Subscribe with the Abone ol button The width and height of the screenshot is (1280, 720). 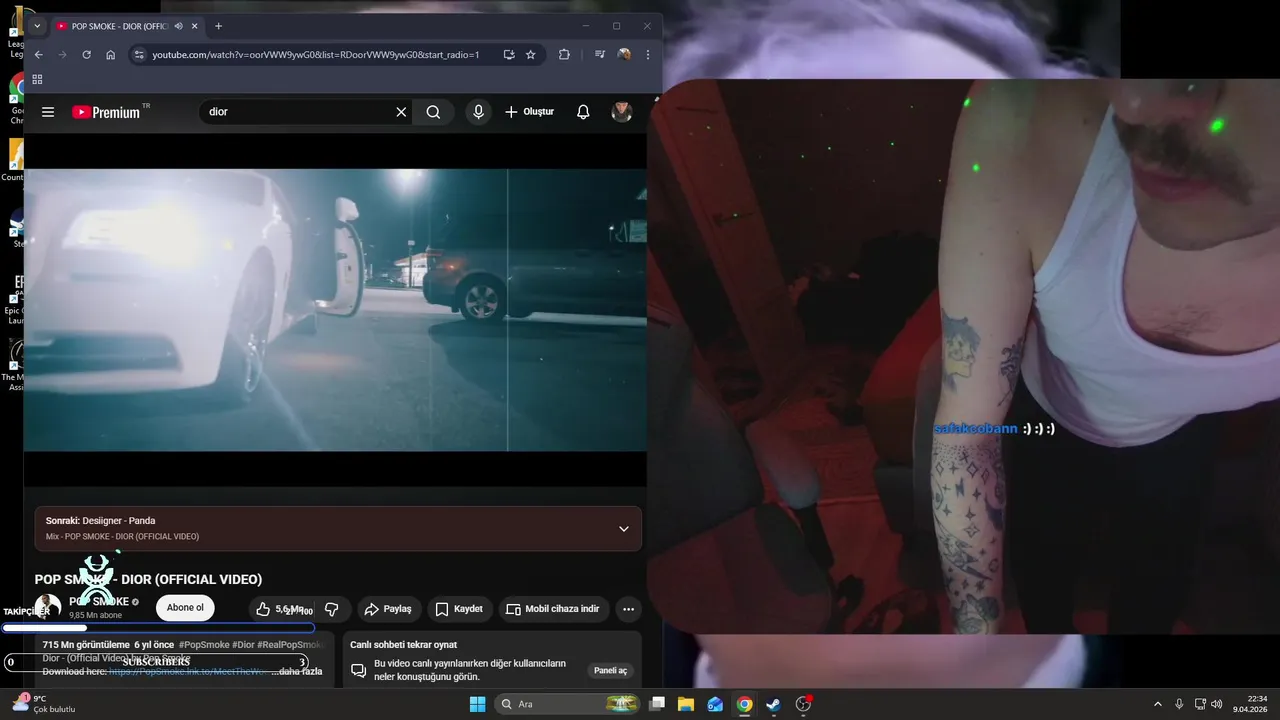click(185, 608)
